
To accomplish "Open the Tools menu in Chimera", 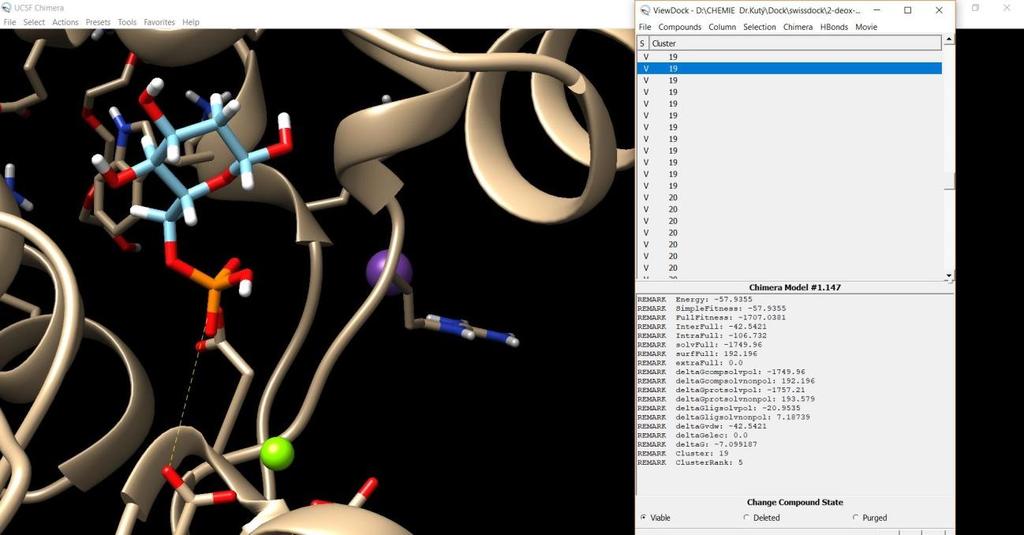I will click(x=127, y=22).
